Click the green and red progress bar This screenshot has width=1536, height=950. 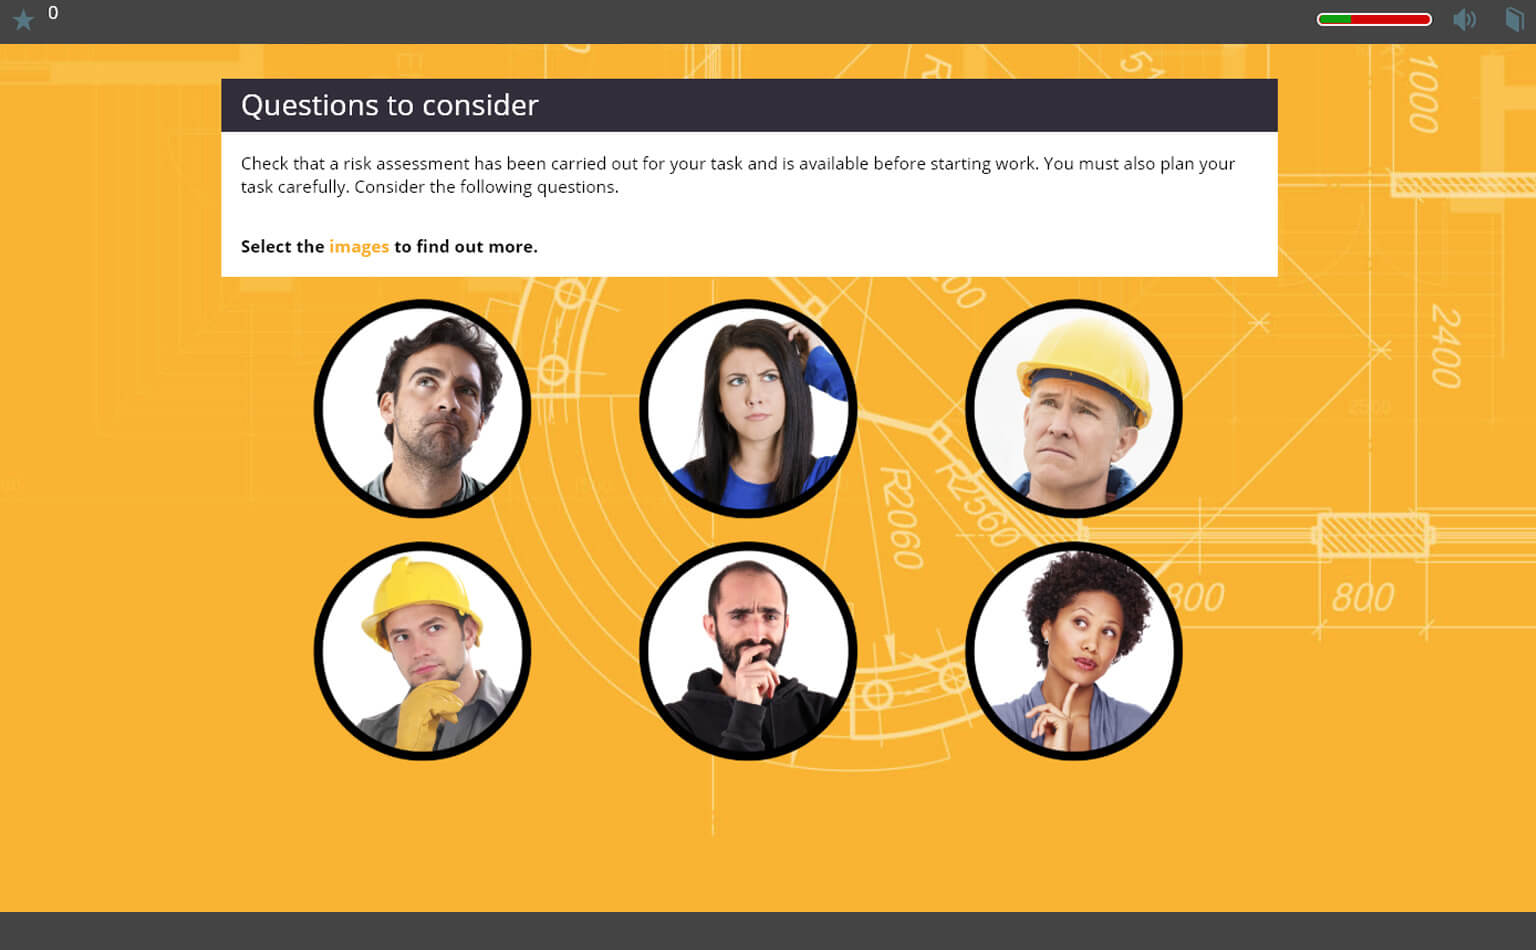pyautogui.click(x=1374, y=19)
